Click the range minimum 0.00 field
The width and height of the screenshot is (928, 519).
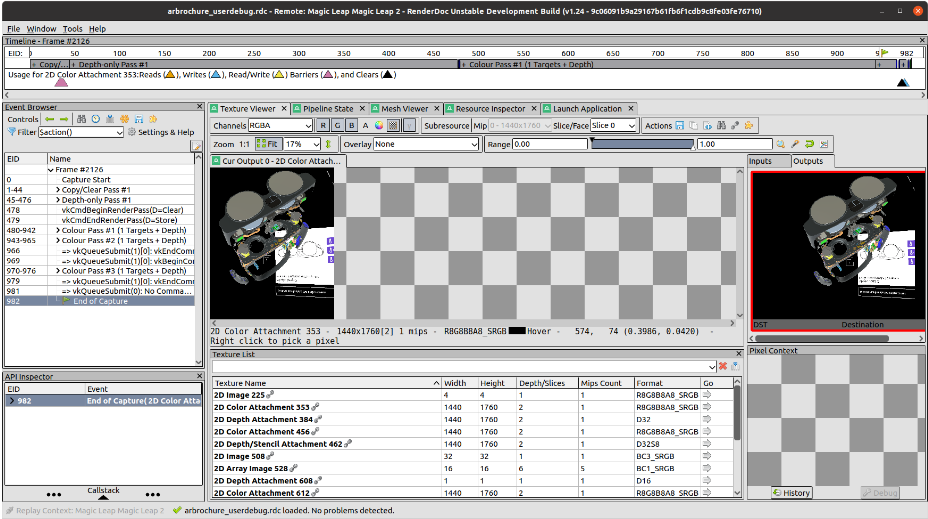[x=550, y=144]
